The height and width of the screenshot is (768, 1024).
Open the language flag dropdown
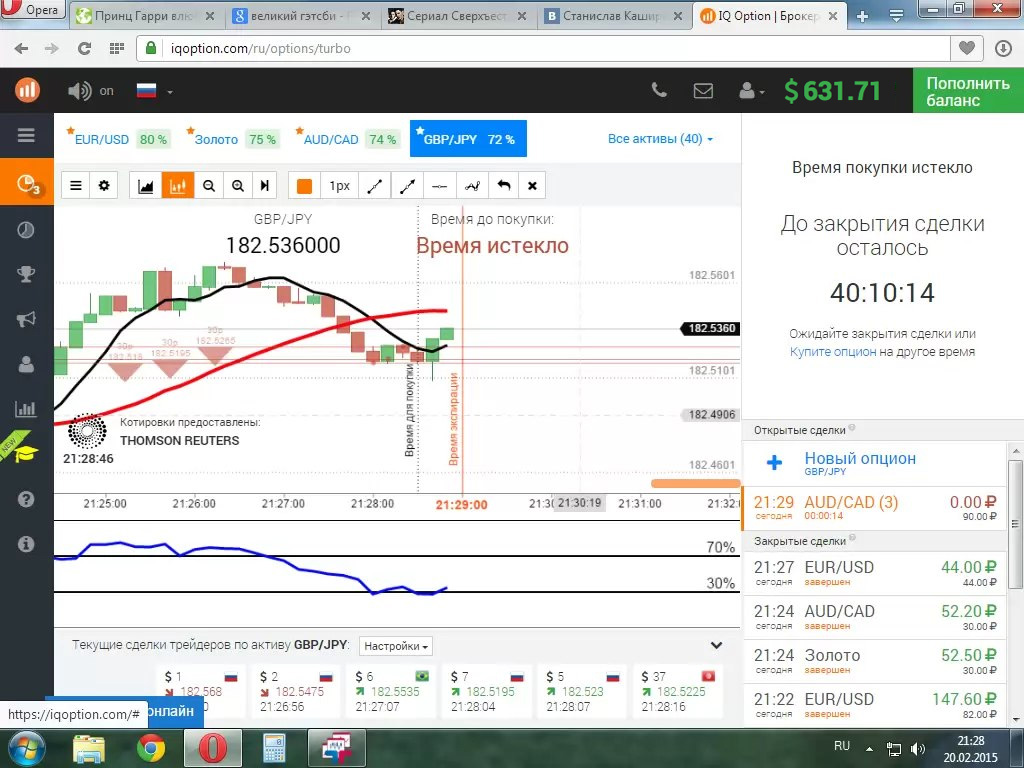(154, 91)
